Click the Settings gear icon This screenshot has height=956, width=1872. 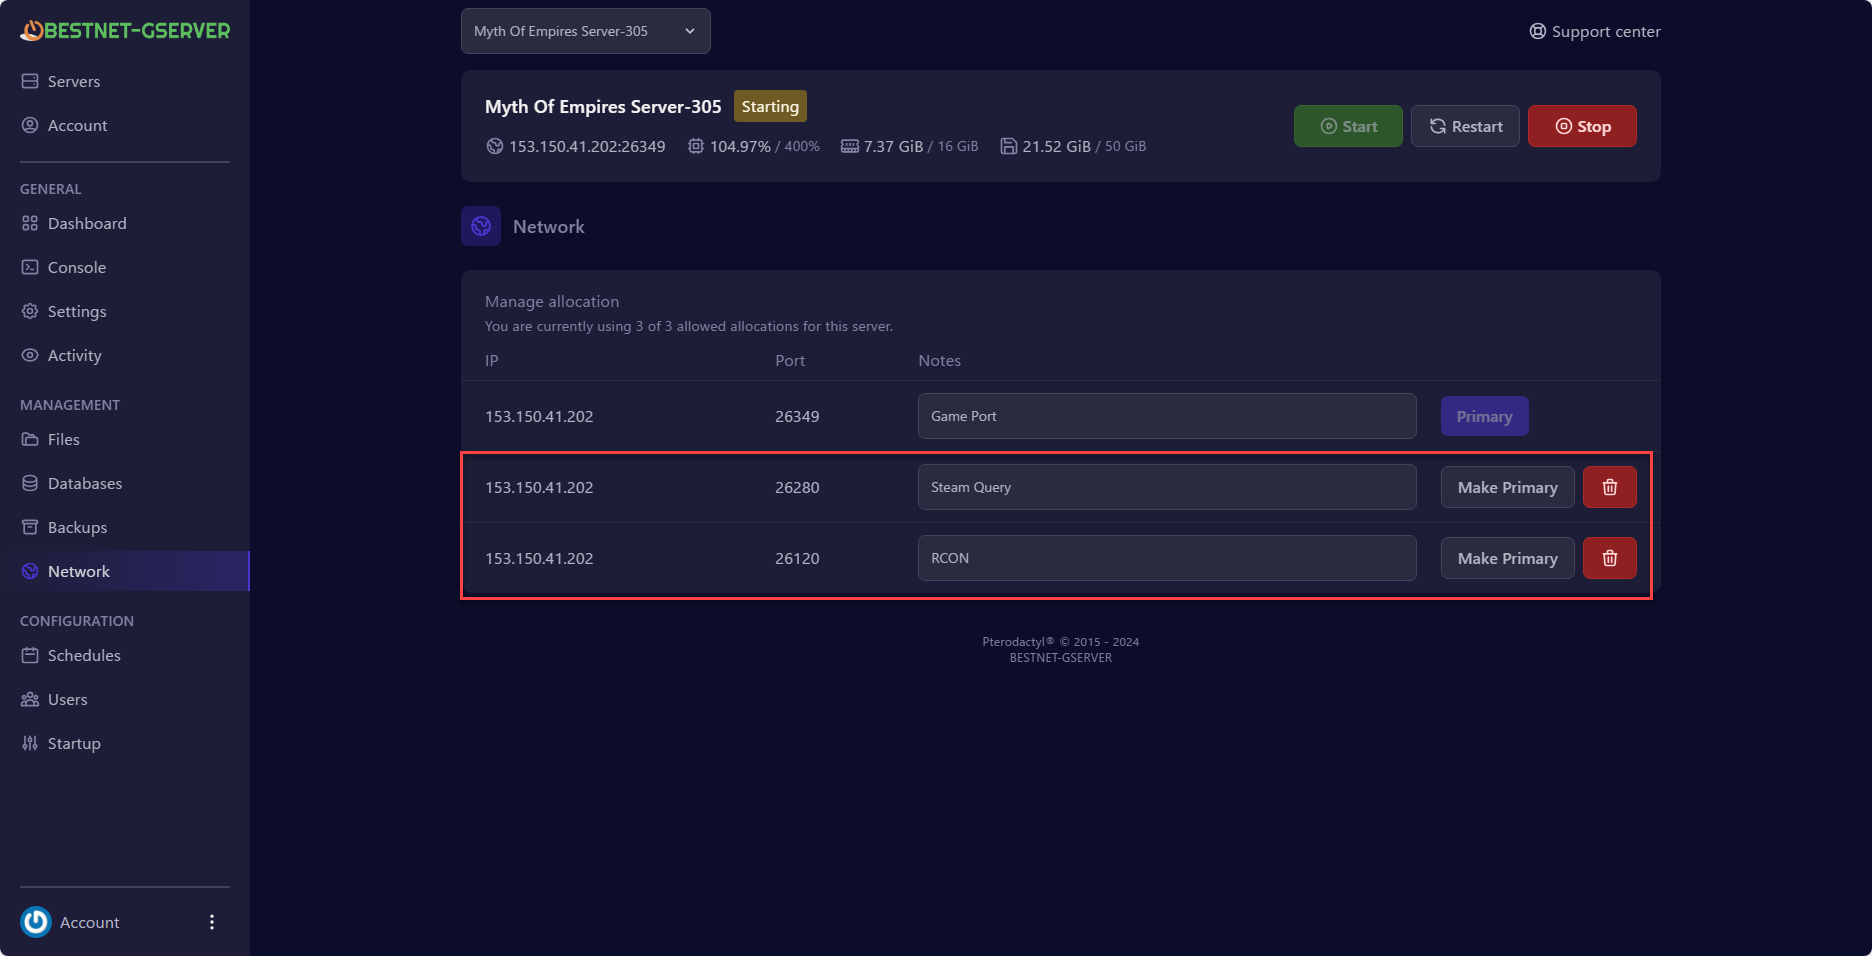(x=30, y=311)
